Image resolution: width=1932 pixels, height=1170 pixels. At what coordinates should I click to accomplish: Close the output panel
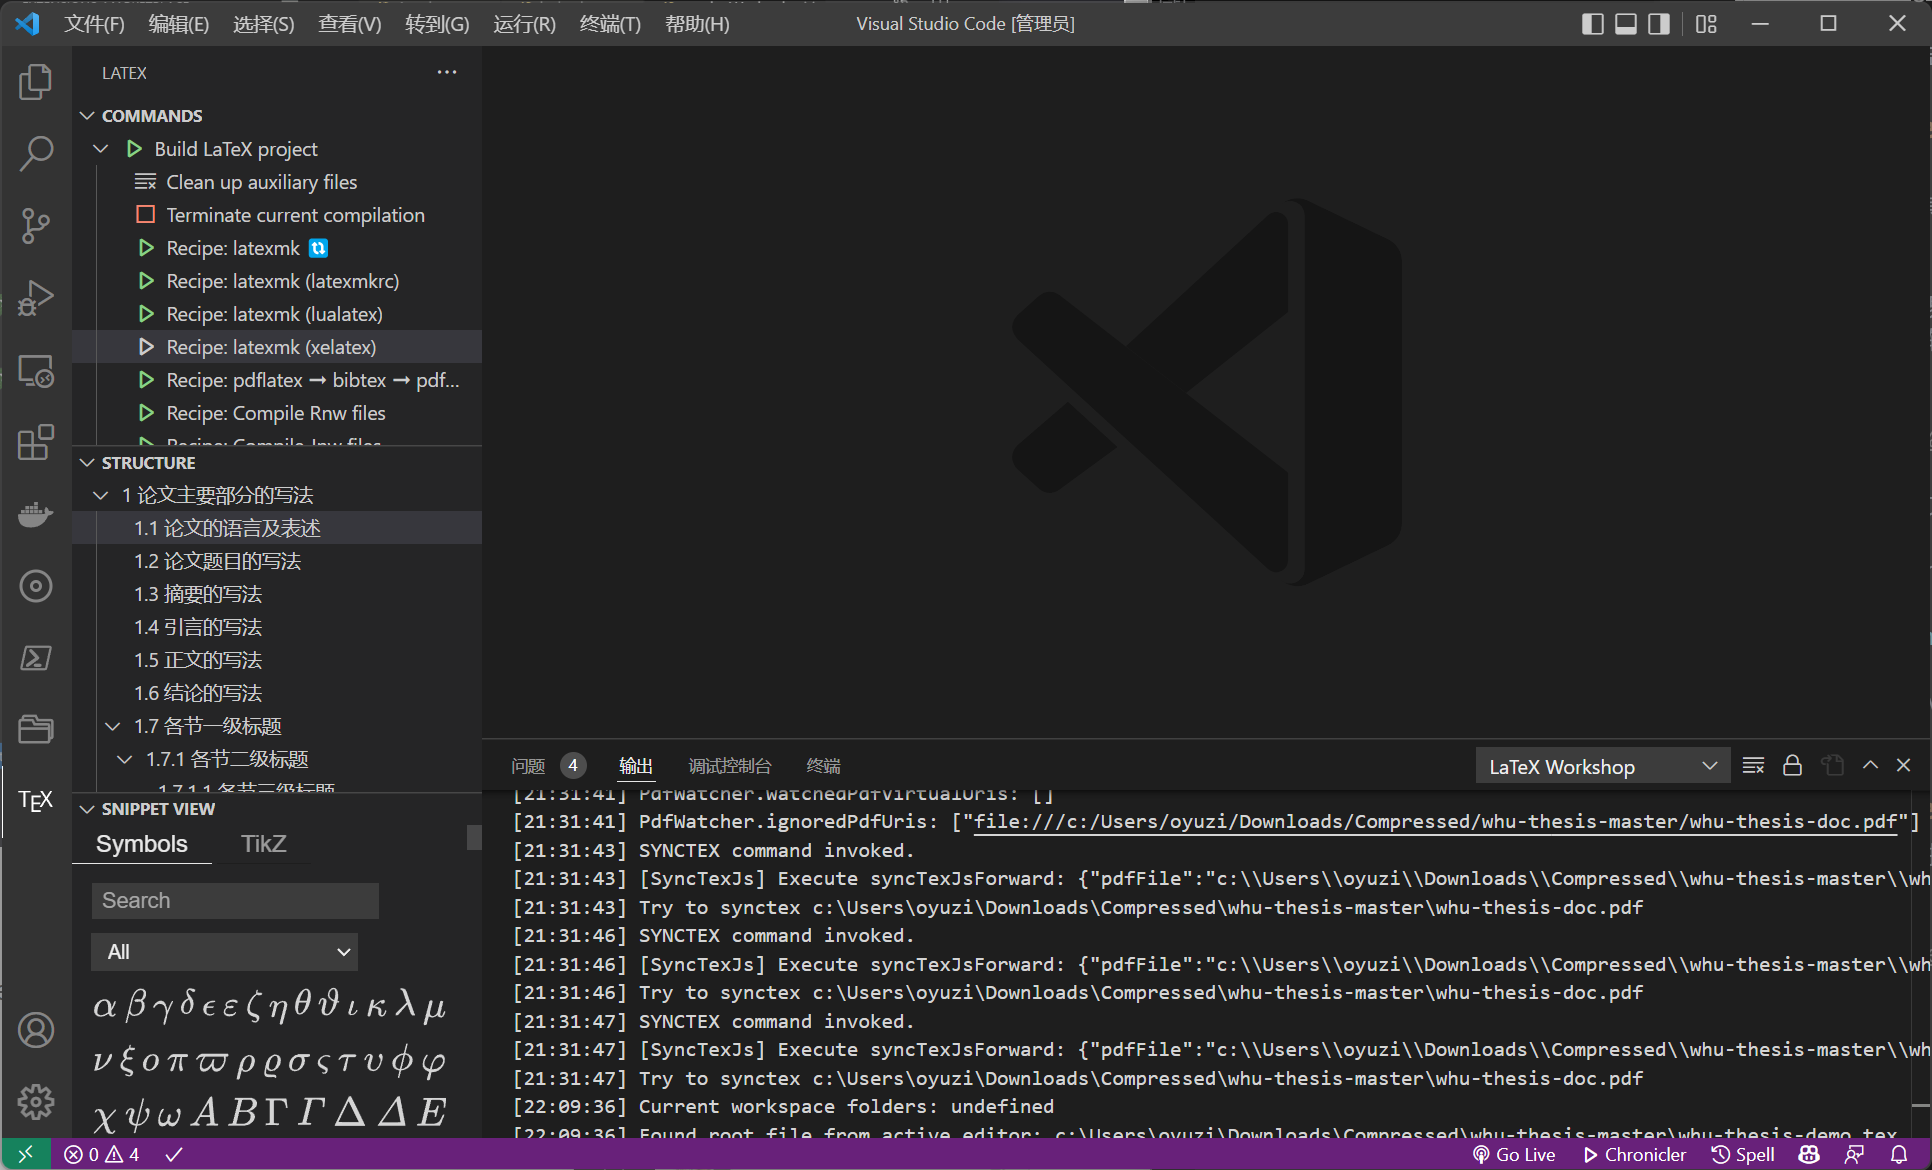1904,765
